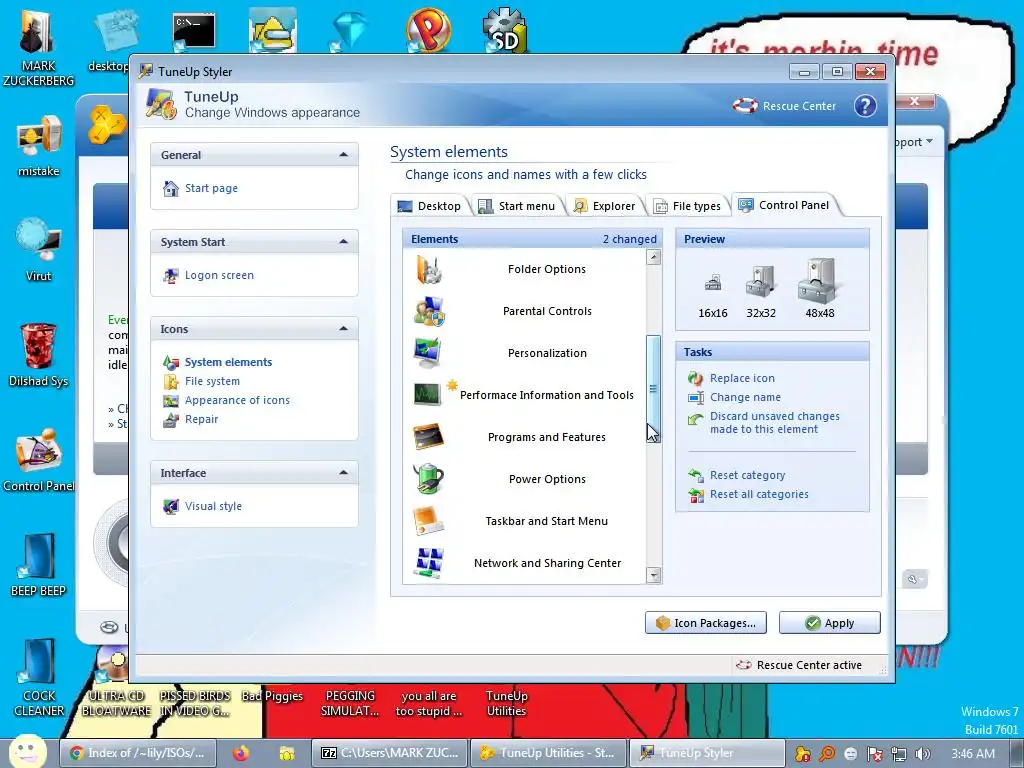1024x768 pixels.
Task: Open Rescue Center in the header
Action: (x=784, y=106)
